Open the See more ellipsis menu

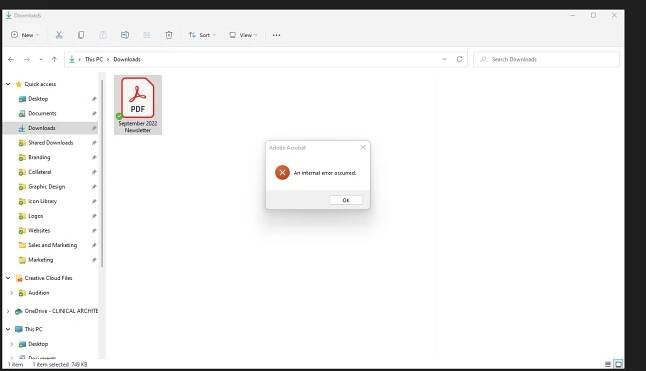pos(276,35)
